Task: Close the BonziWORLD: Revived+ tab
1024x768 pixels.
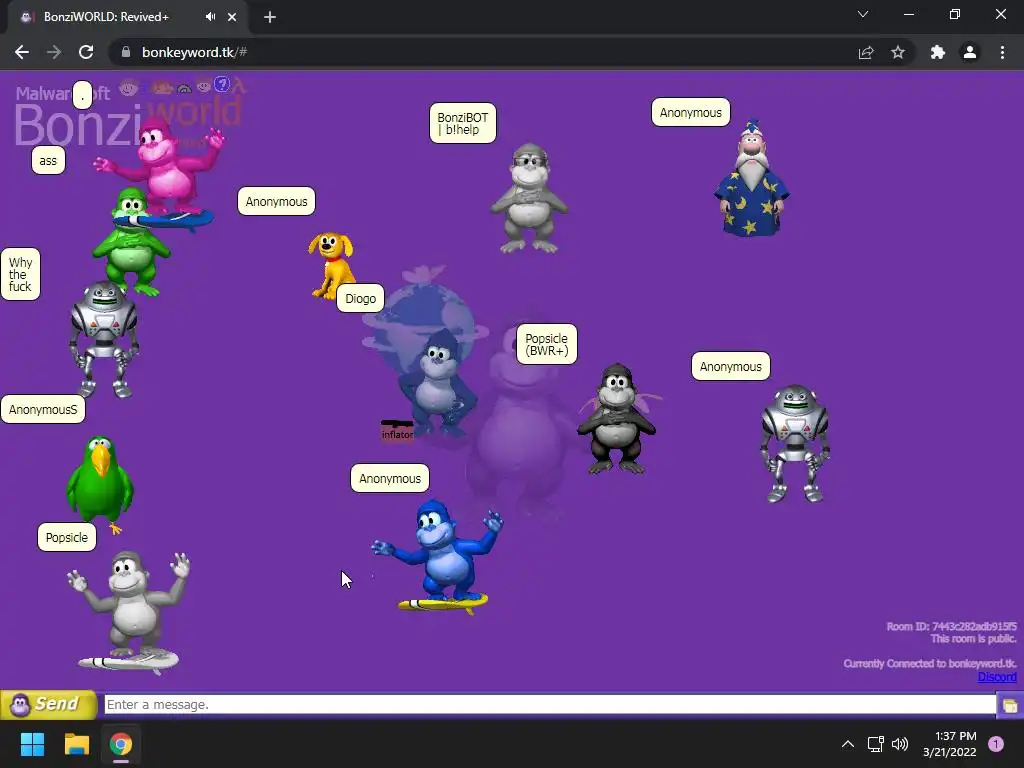Action: tap(232, 17)
